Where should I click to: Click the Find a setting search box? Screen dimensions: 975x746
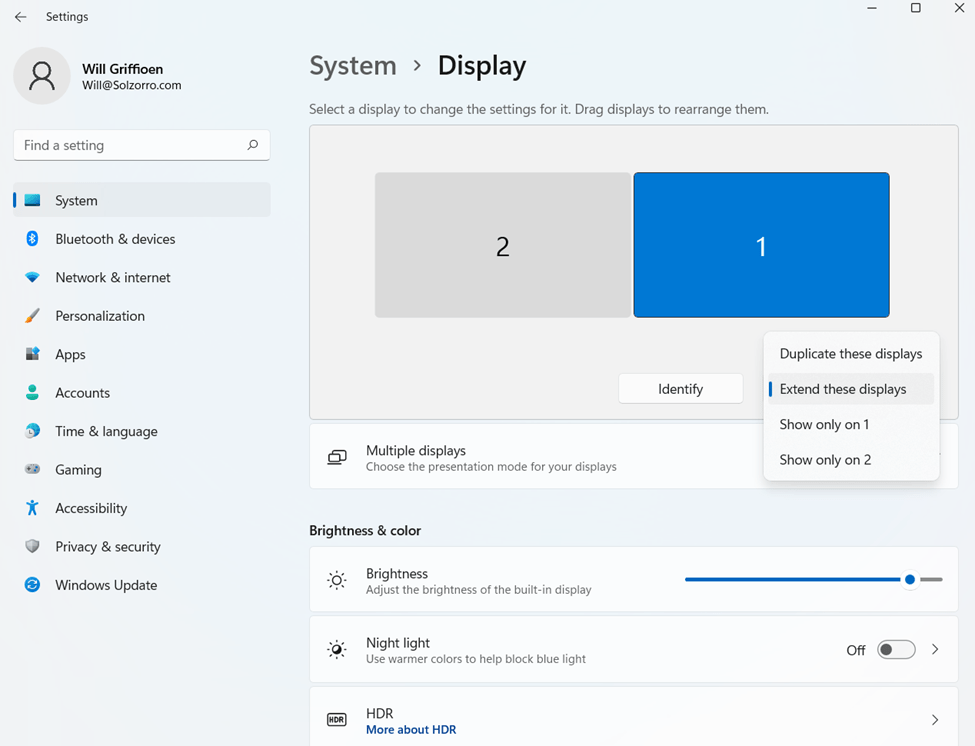pyautogui.click(x=142, y=145)
